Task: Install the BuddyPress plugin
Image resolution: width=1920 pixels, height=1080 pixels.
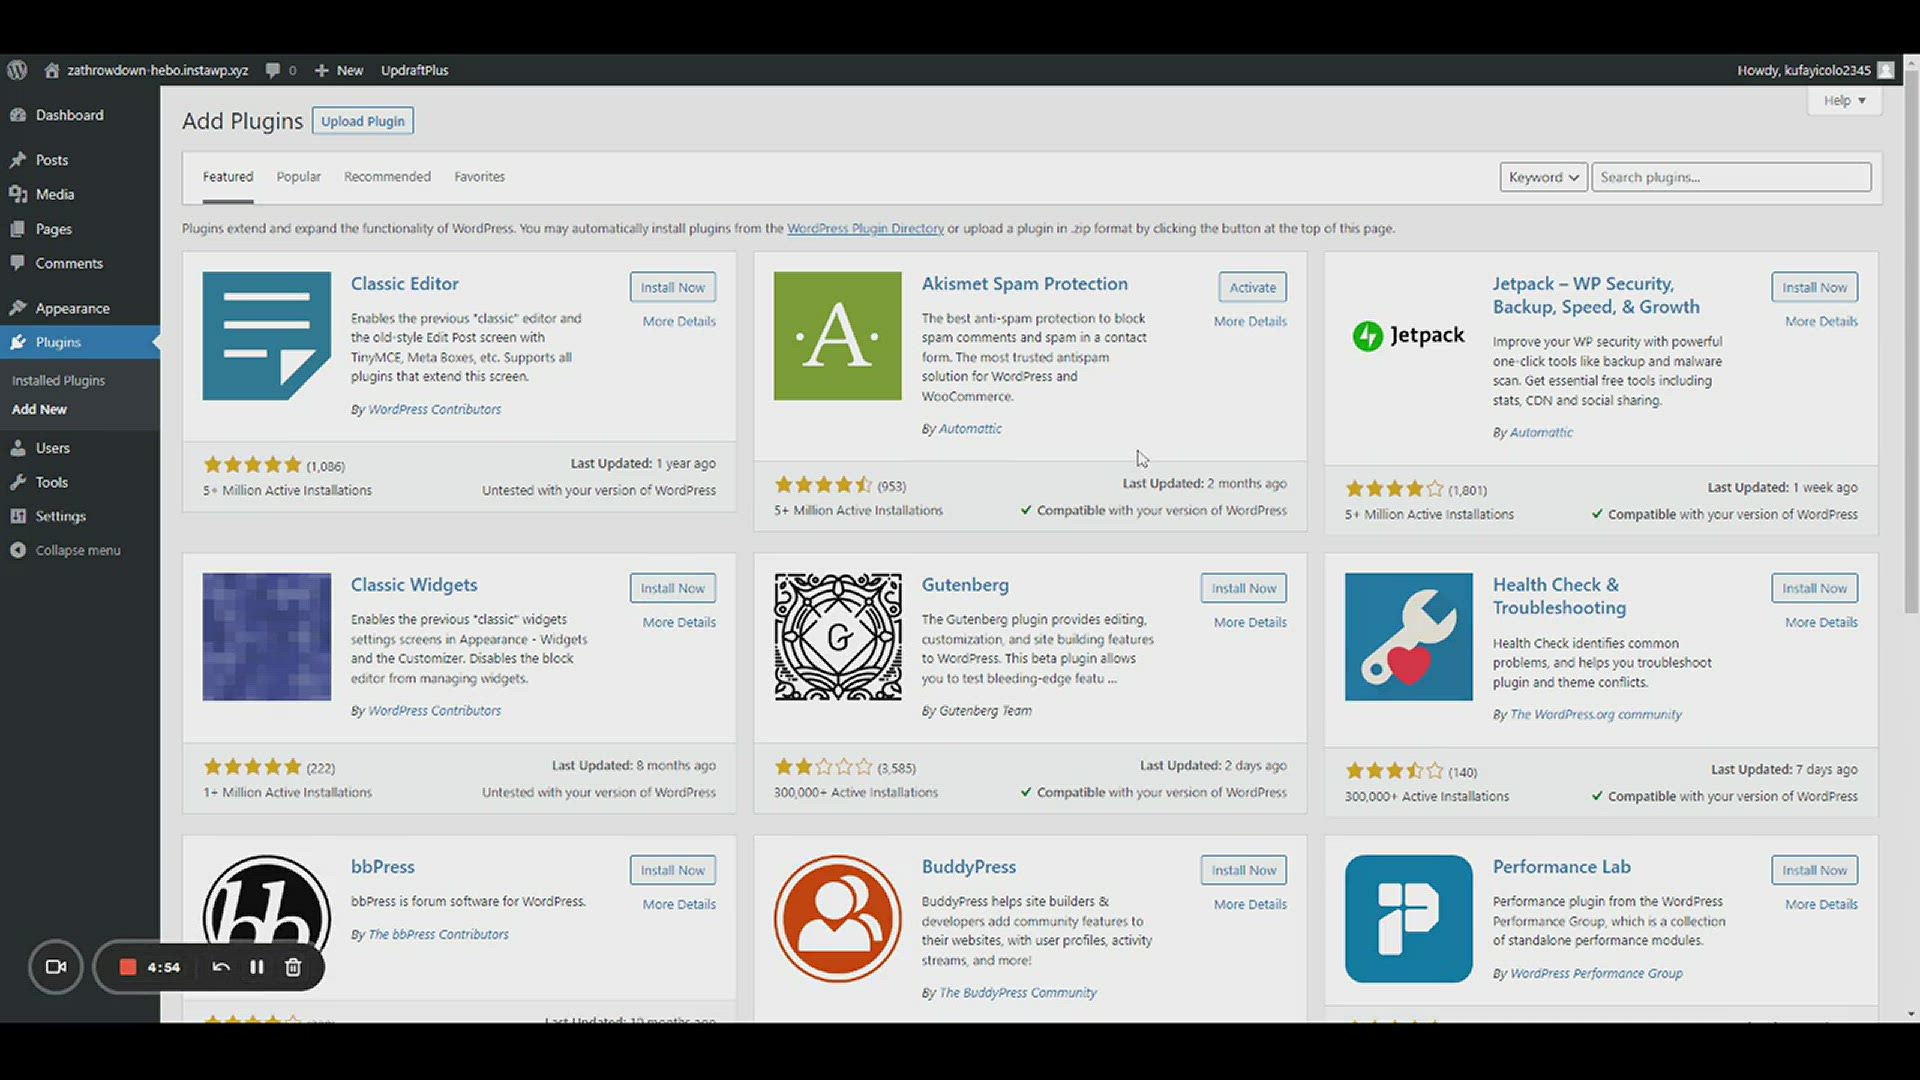Action: pos(1243,870)
